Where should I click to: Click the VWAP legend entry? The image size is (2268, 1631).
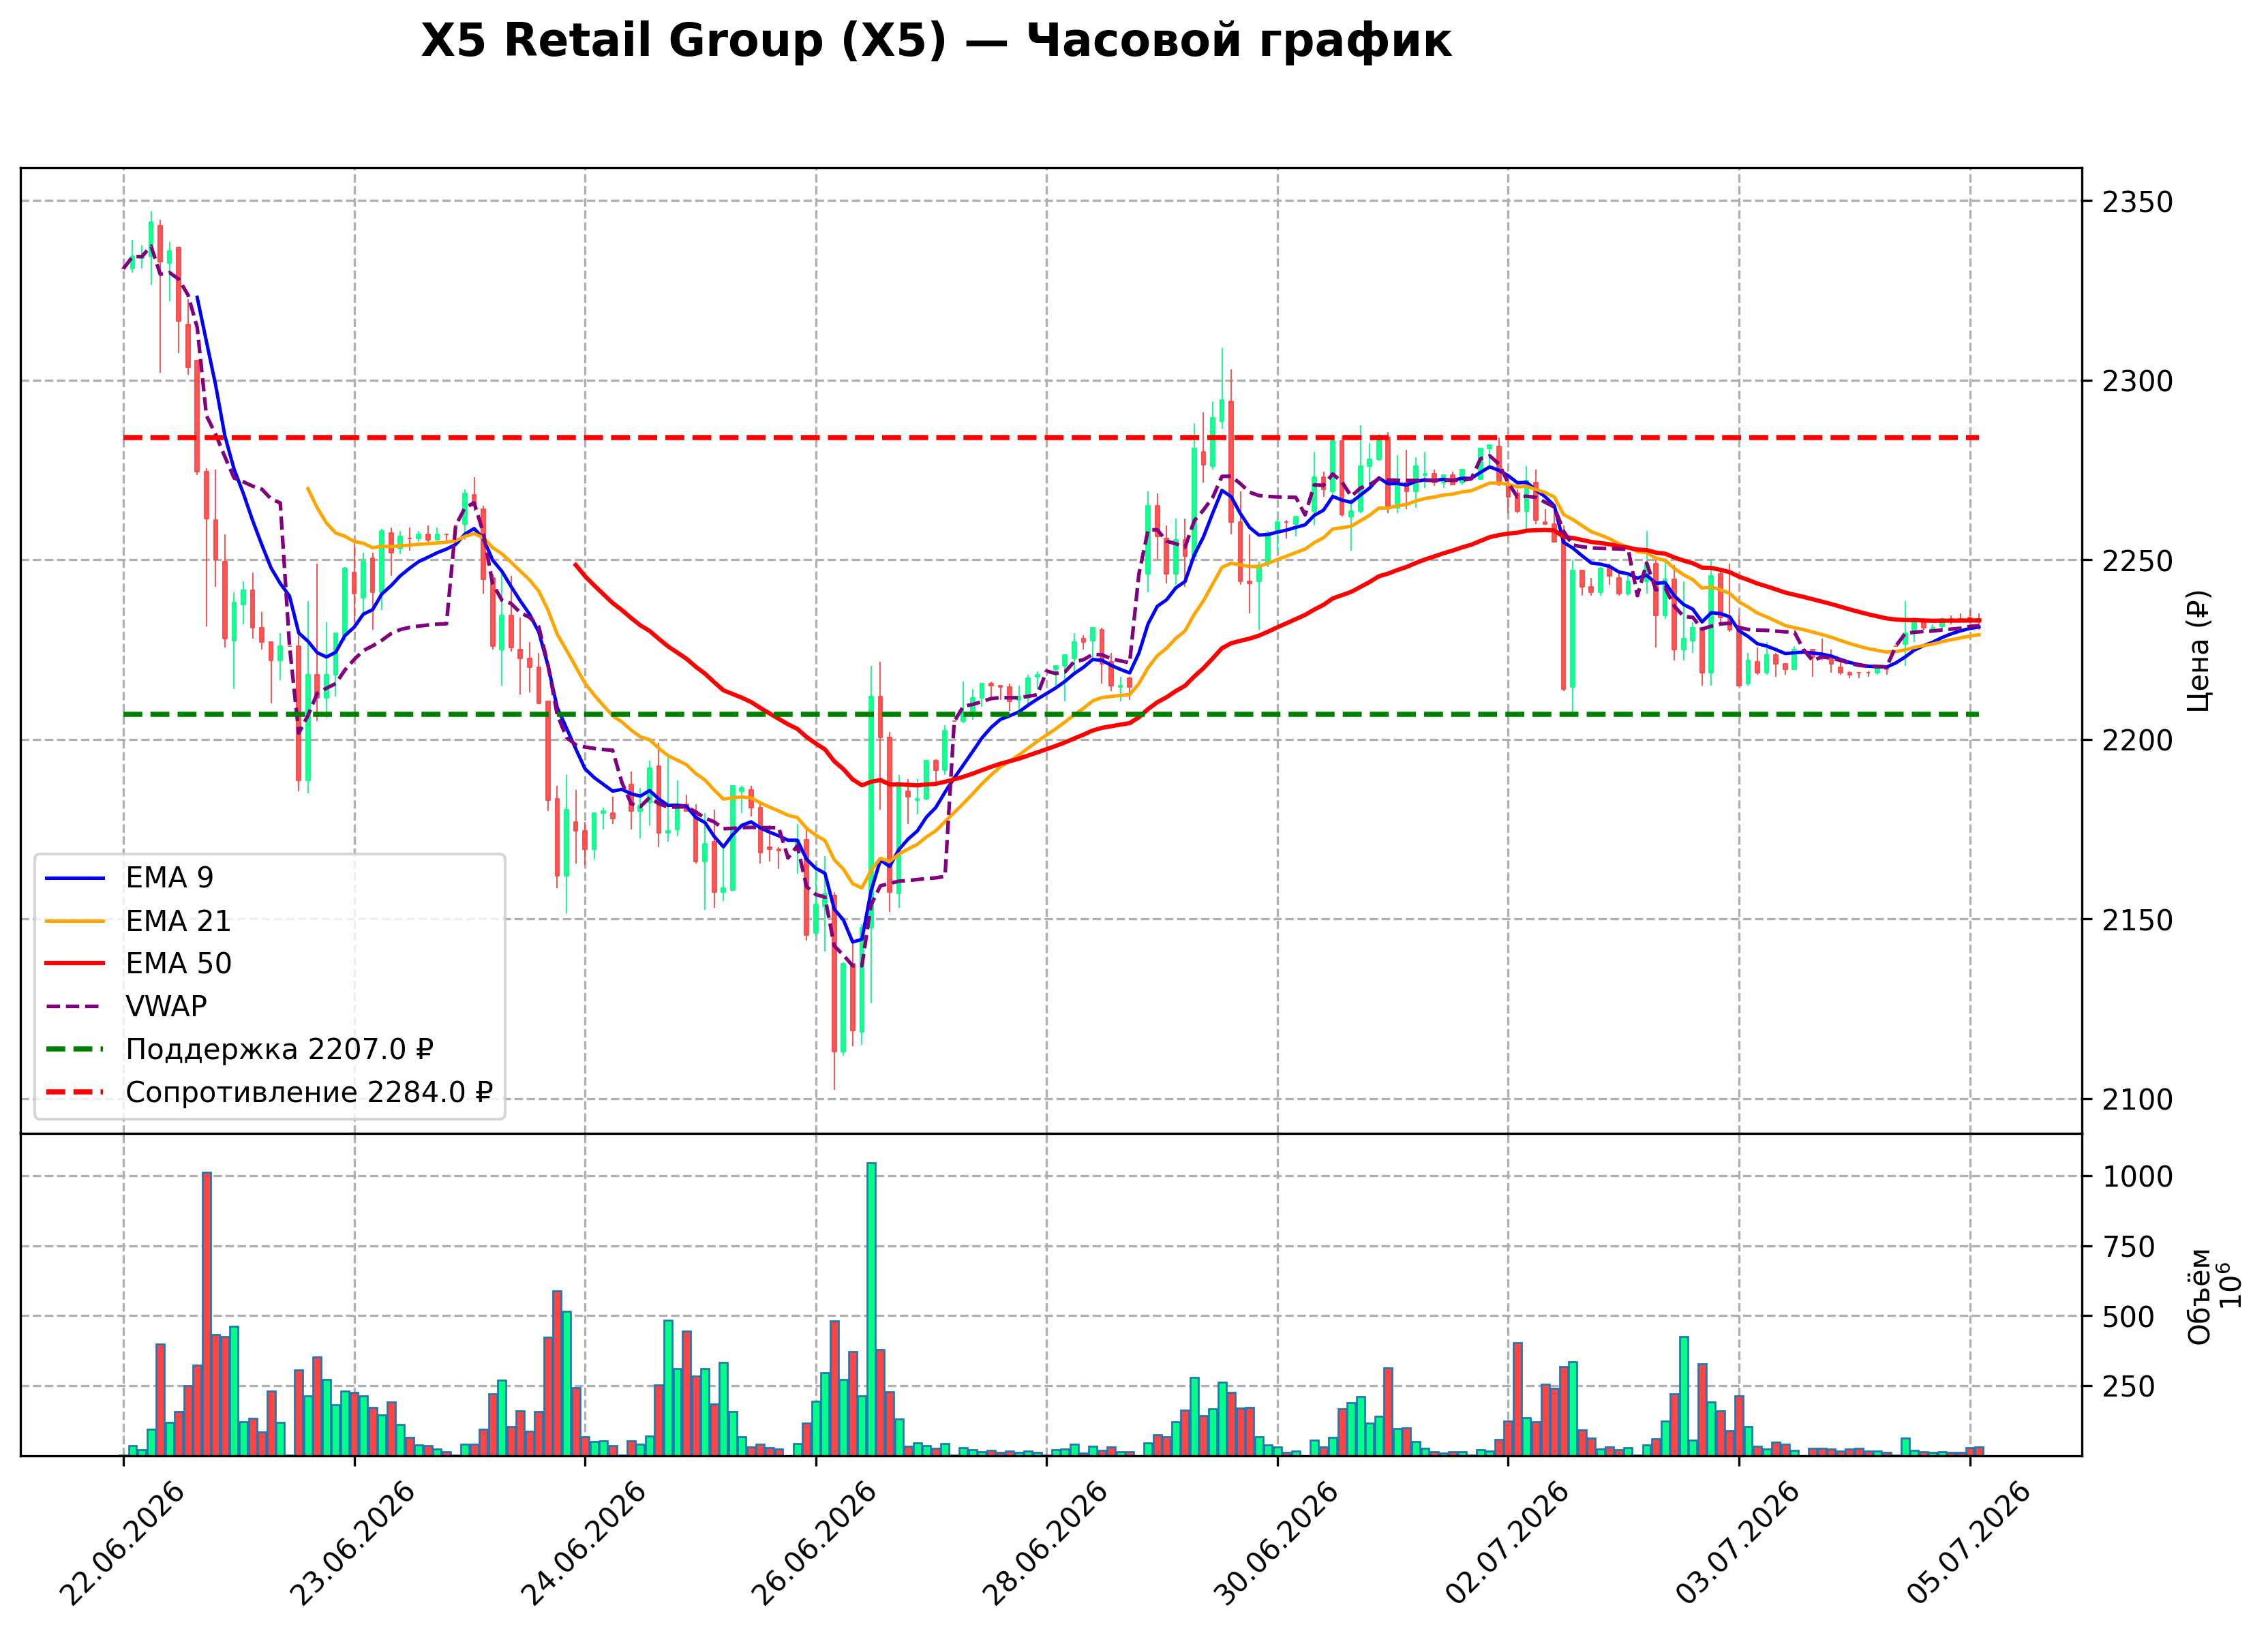tap(126, 1006)
